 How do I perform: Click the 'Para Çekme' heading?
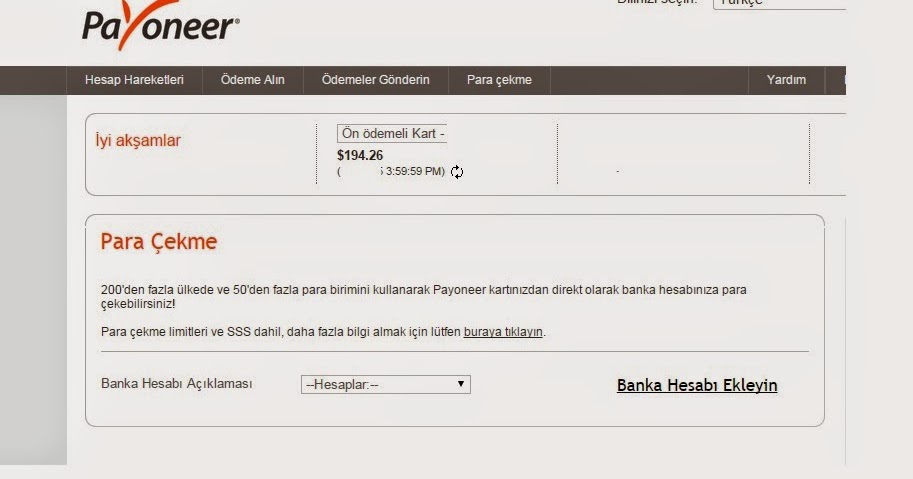(158, 242)
